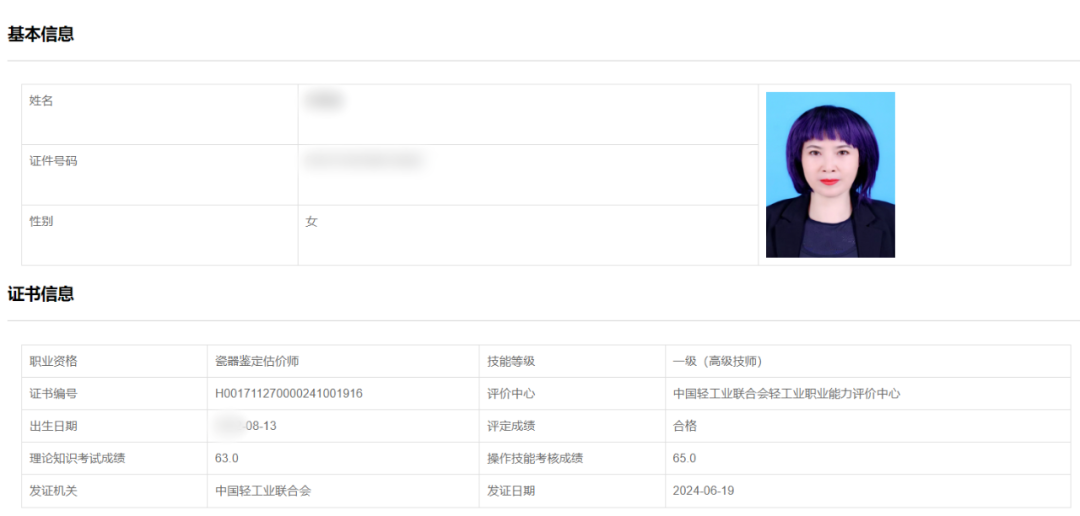Click certificate number H00171127000241001916
The height and width of the screenshot is (516, 1080).
289,393
